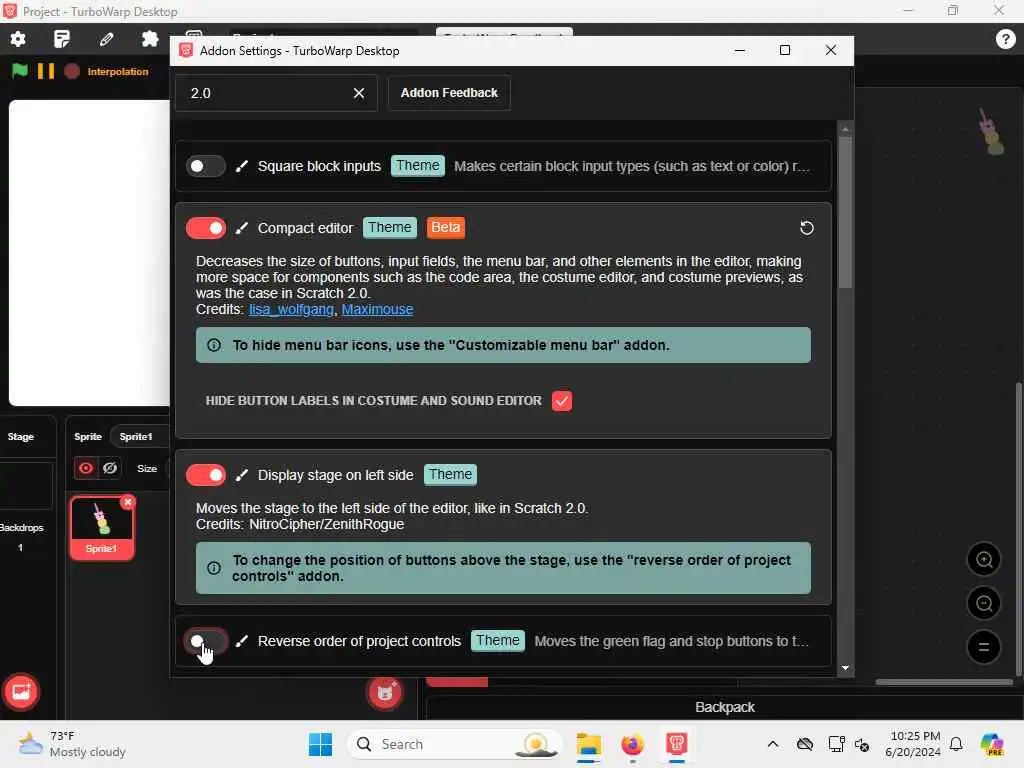Viewport: 1024px width, 768px height.
Task: Zoom in the code workspace
Action: (984, 560)
